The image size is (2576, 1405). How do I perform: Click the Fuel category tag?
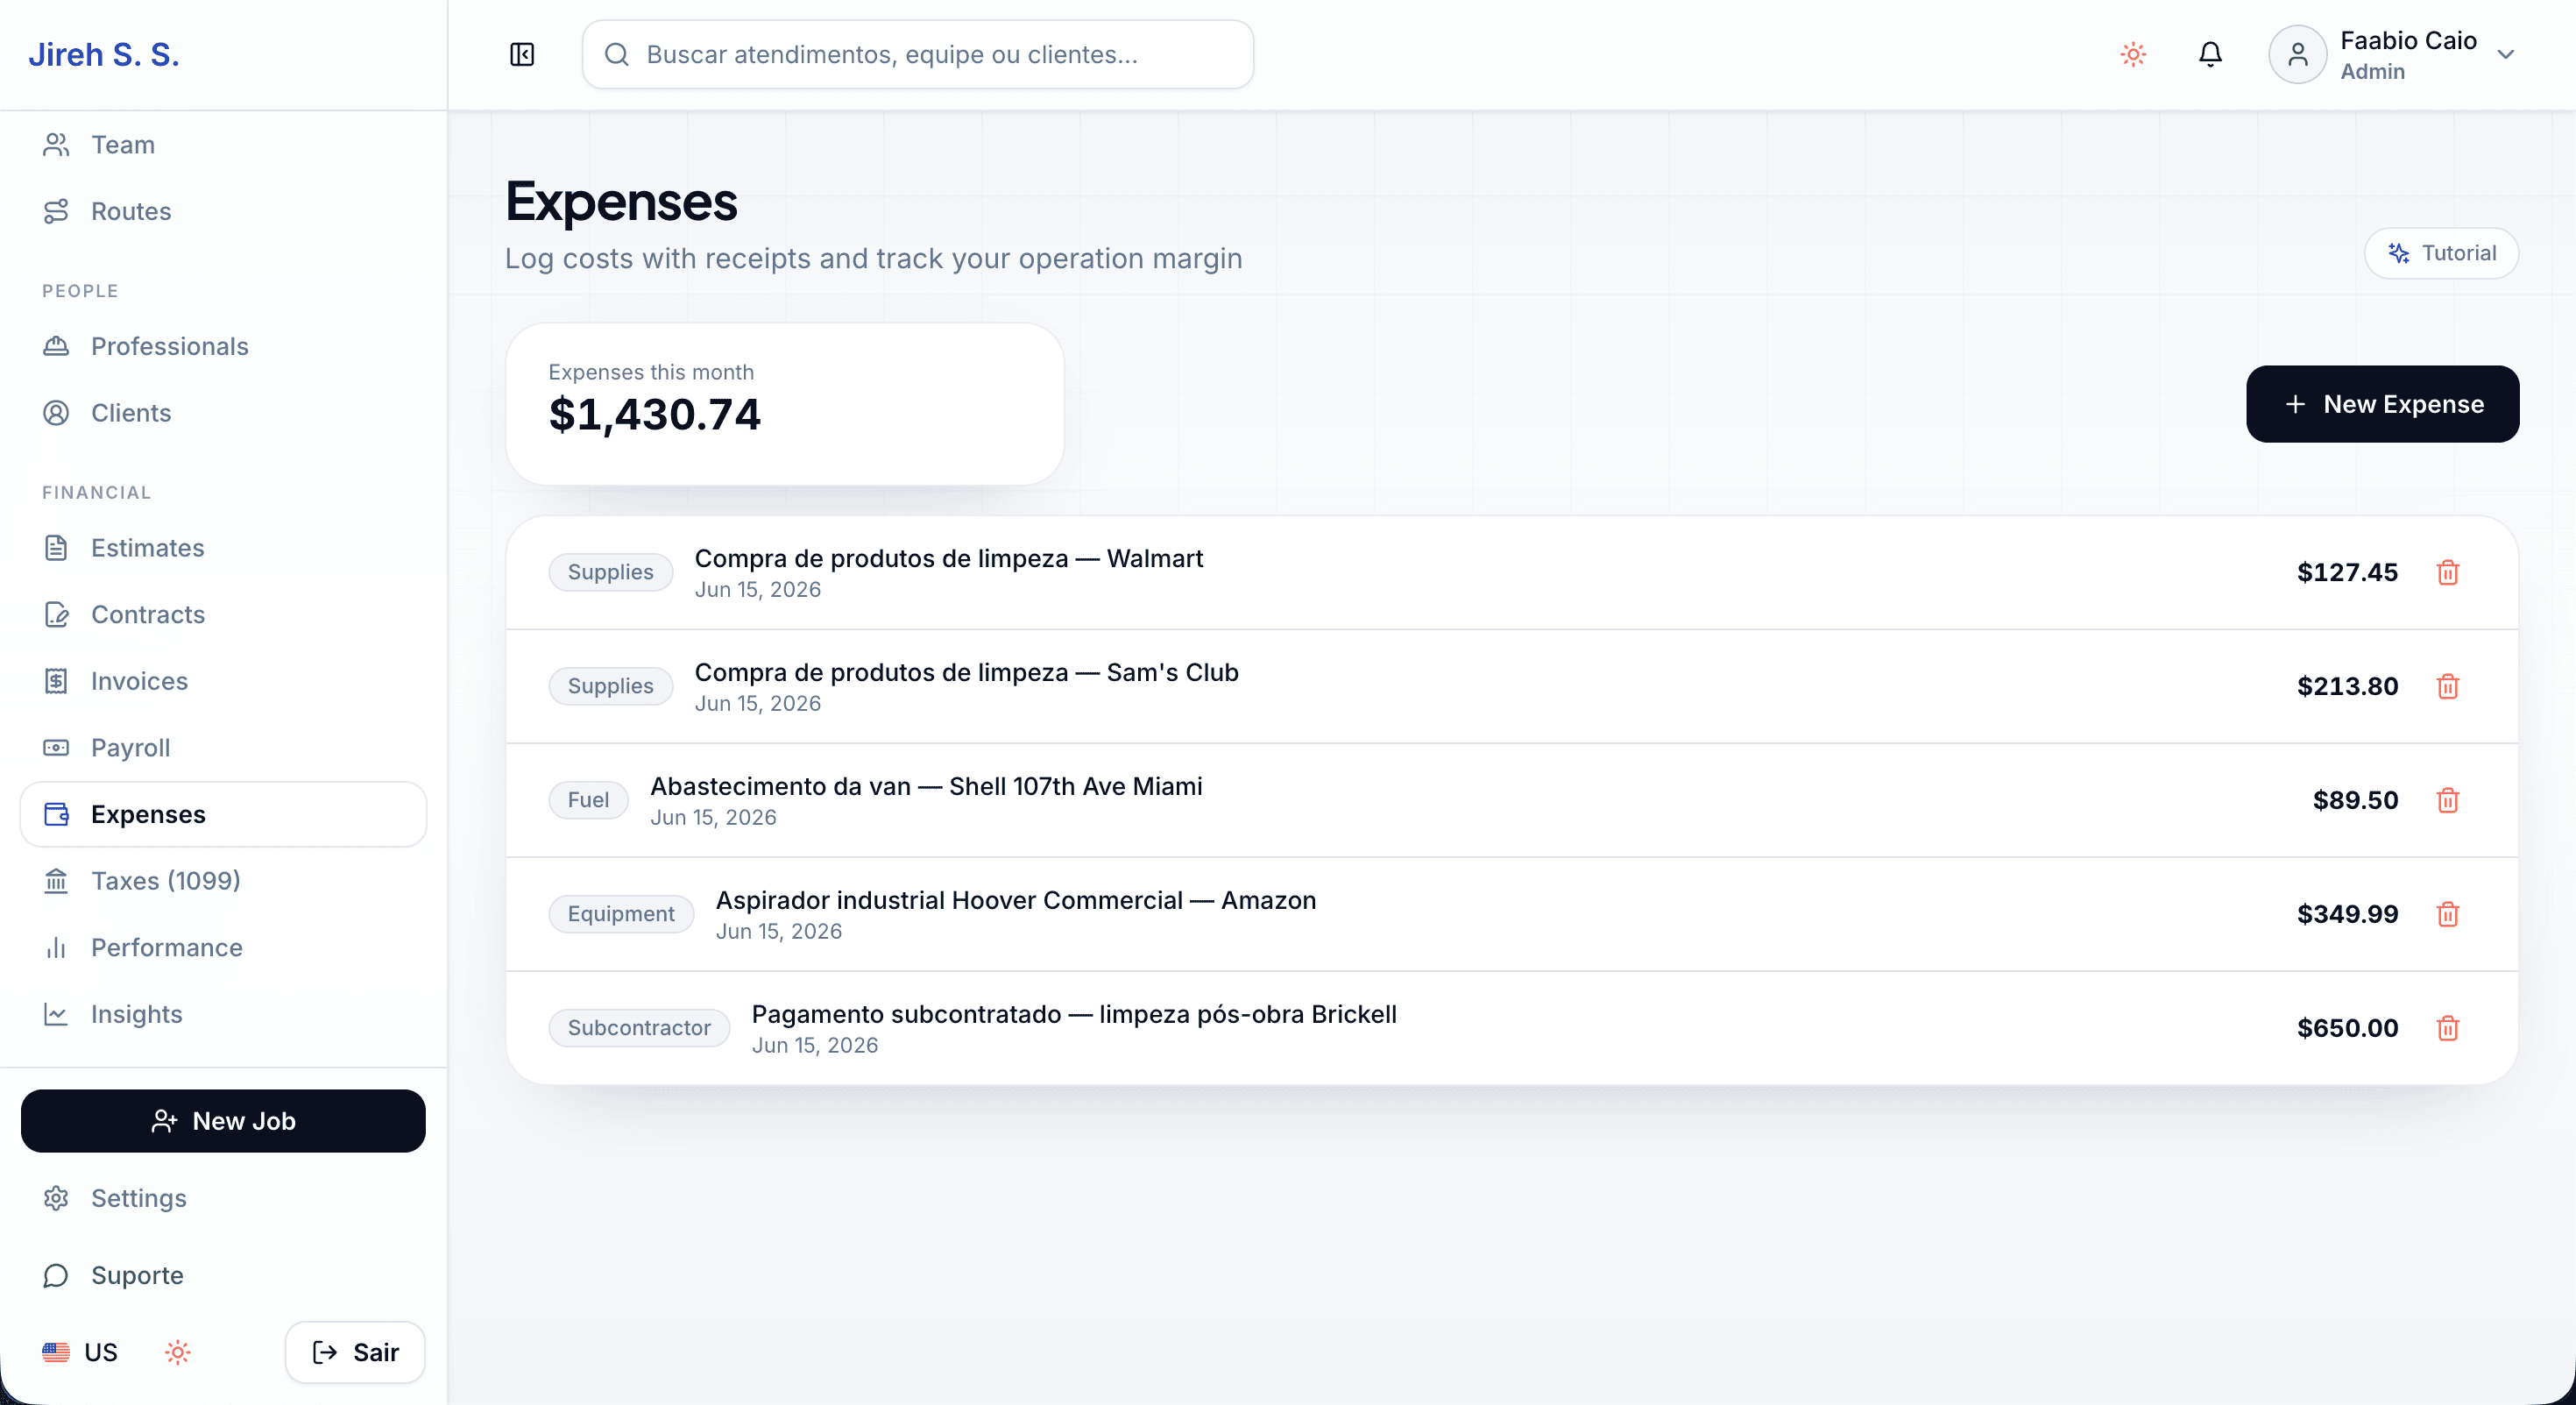(x=588, y=800)
